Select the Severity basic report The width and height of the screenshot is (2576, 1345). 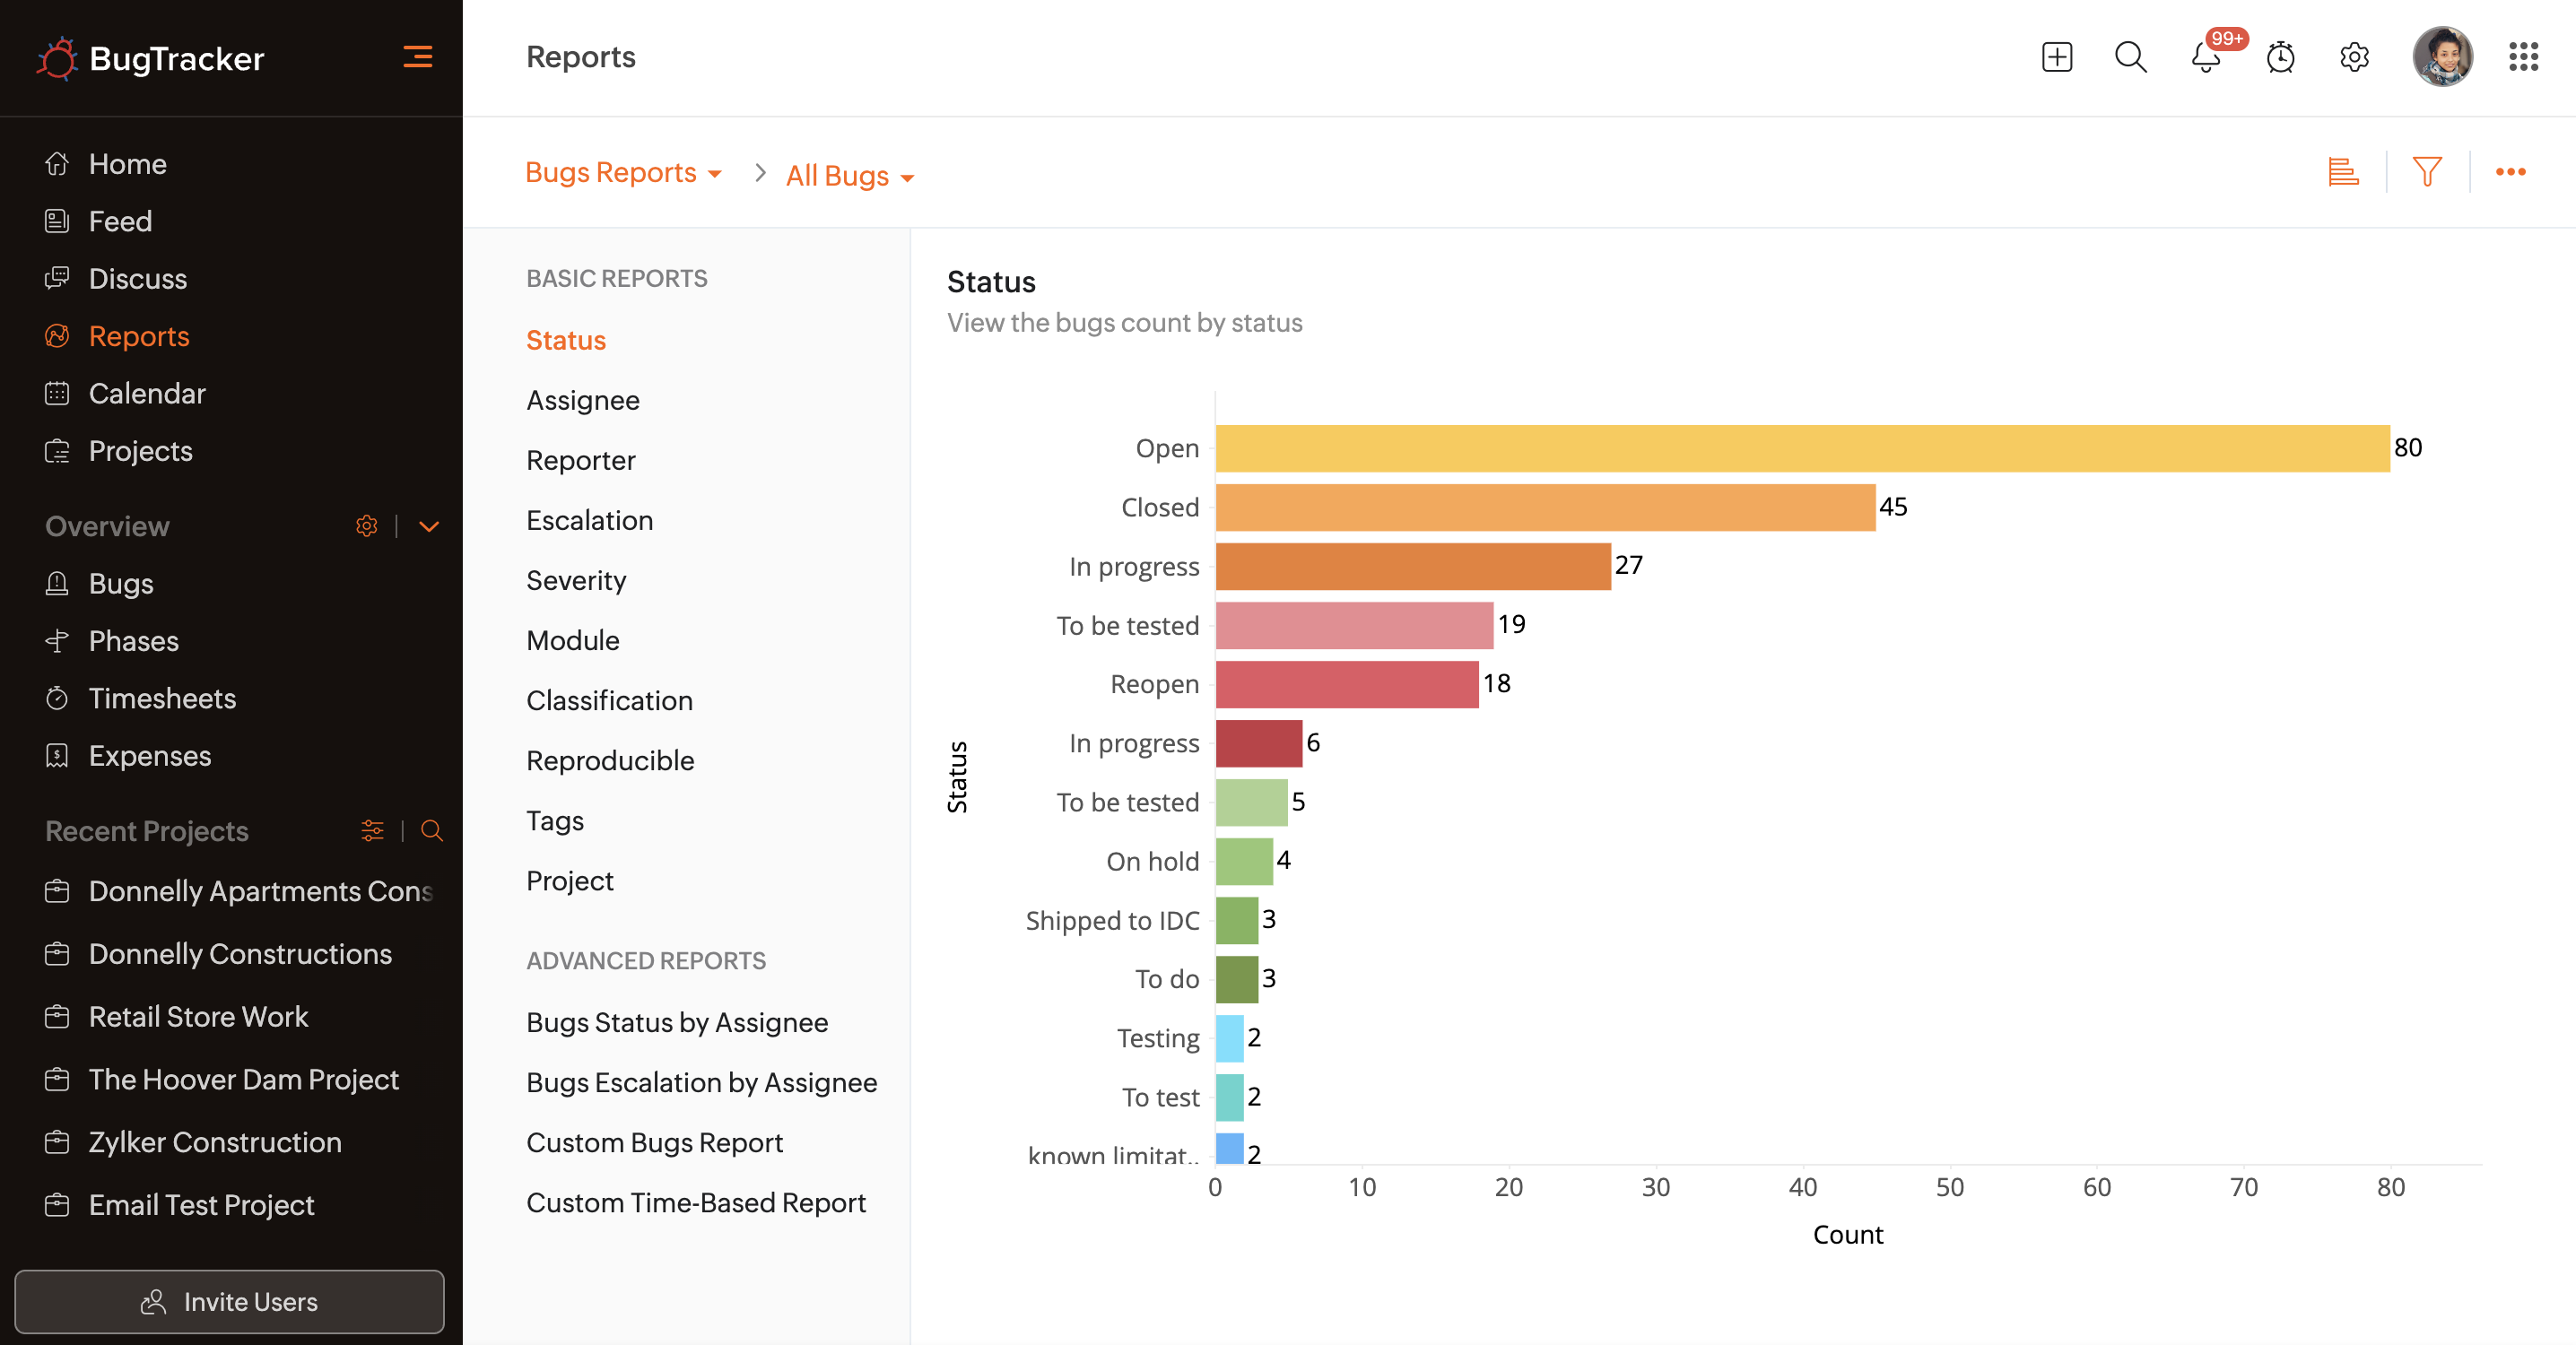576,580
